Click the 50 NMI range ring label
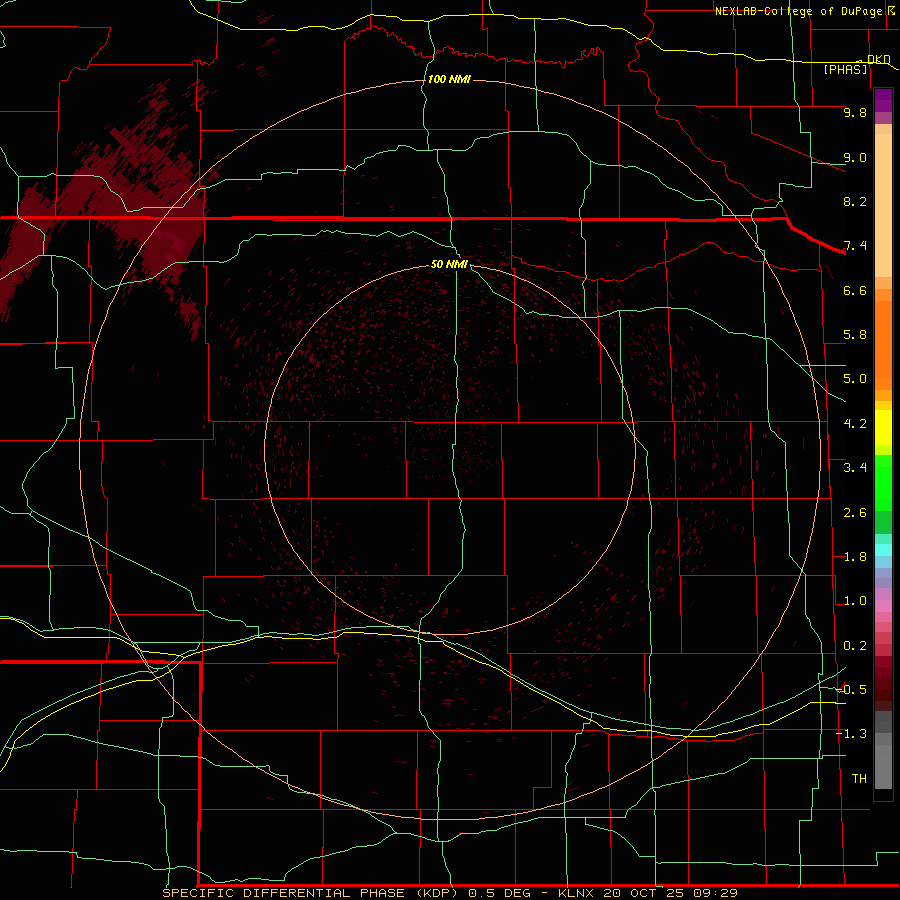900x900 pixels. click(x=449, y=264)
